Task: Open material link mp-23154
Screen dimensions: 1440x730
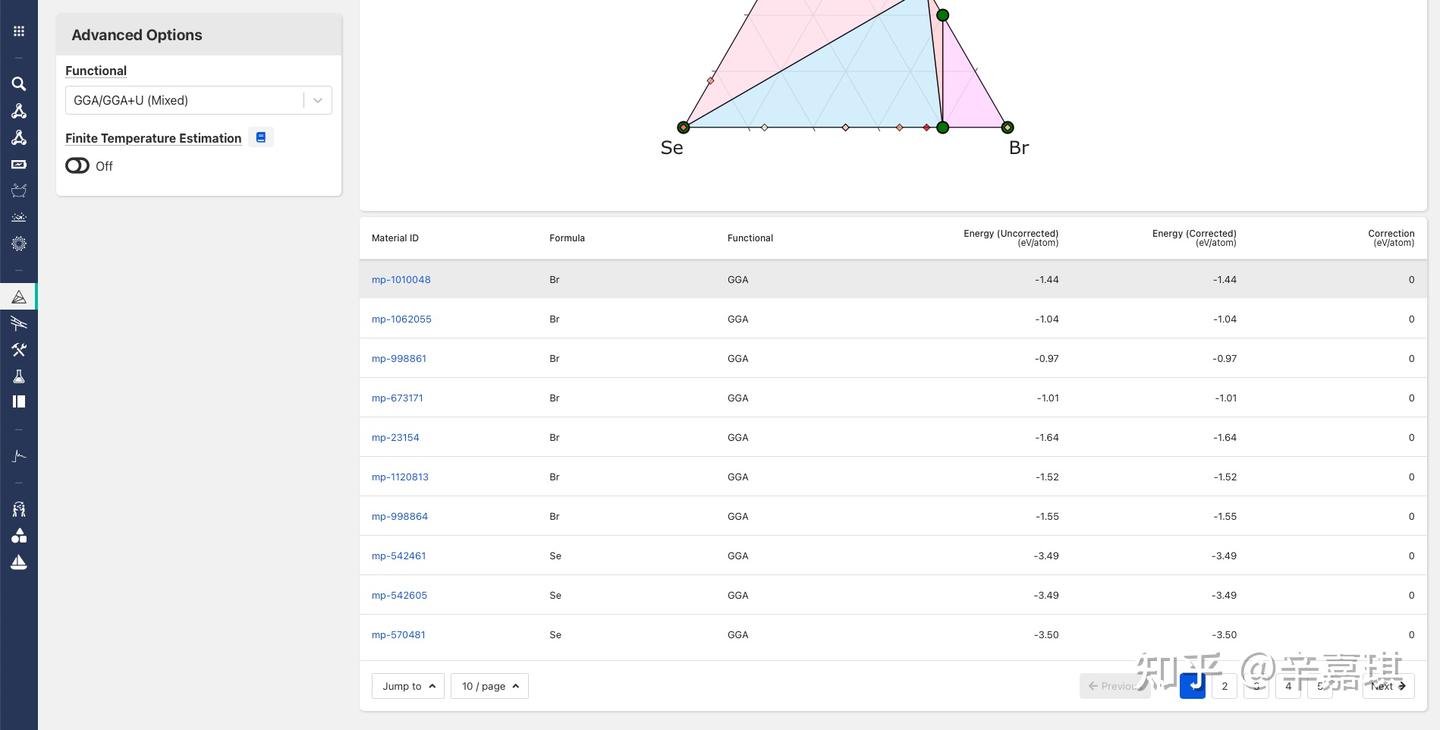Action: click(x=395, y=438)
